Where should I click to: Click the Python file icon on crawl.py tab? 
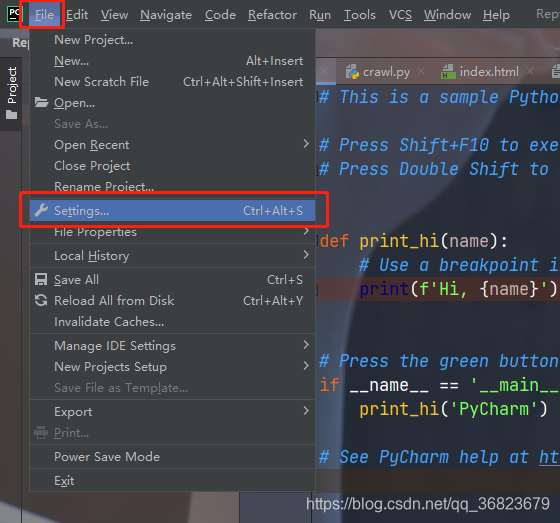352,71
